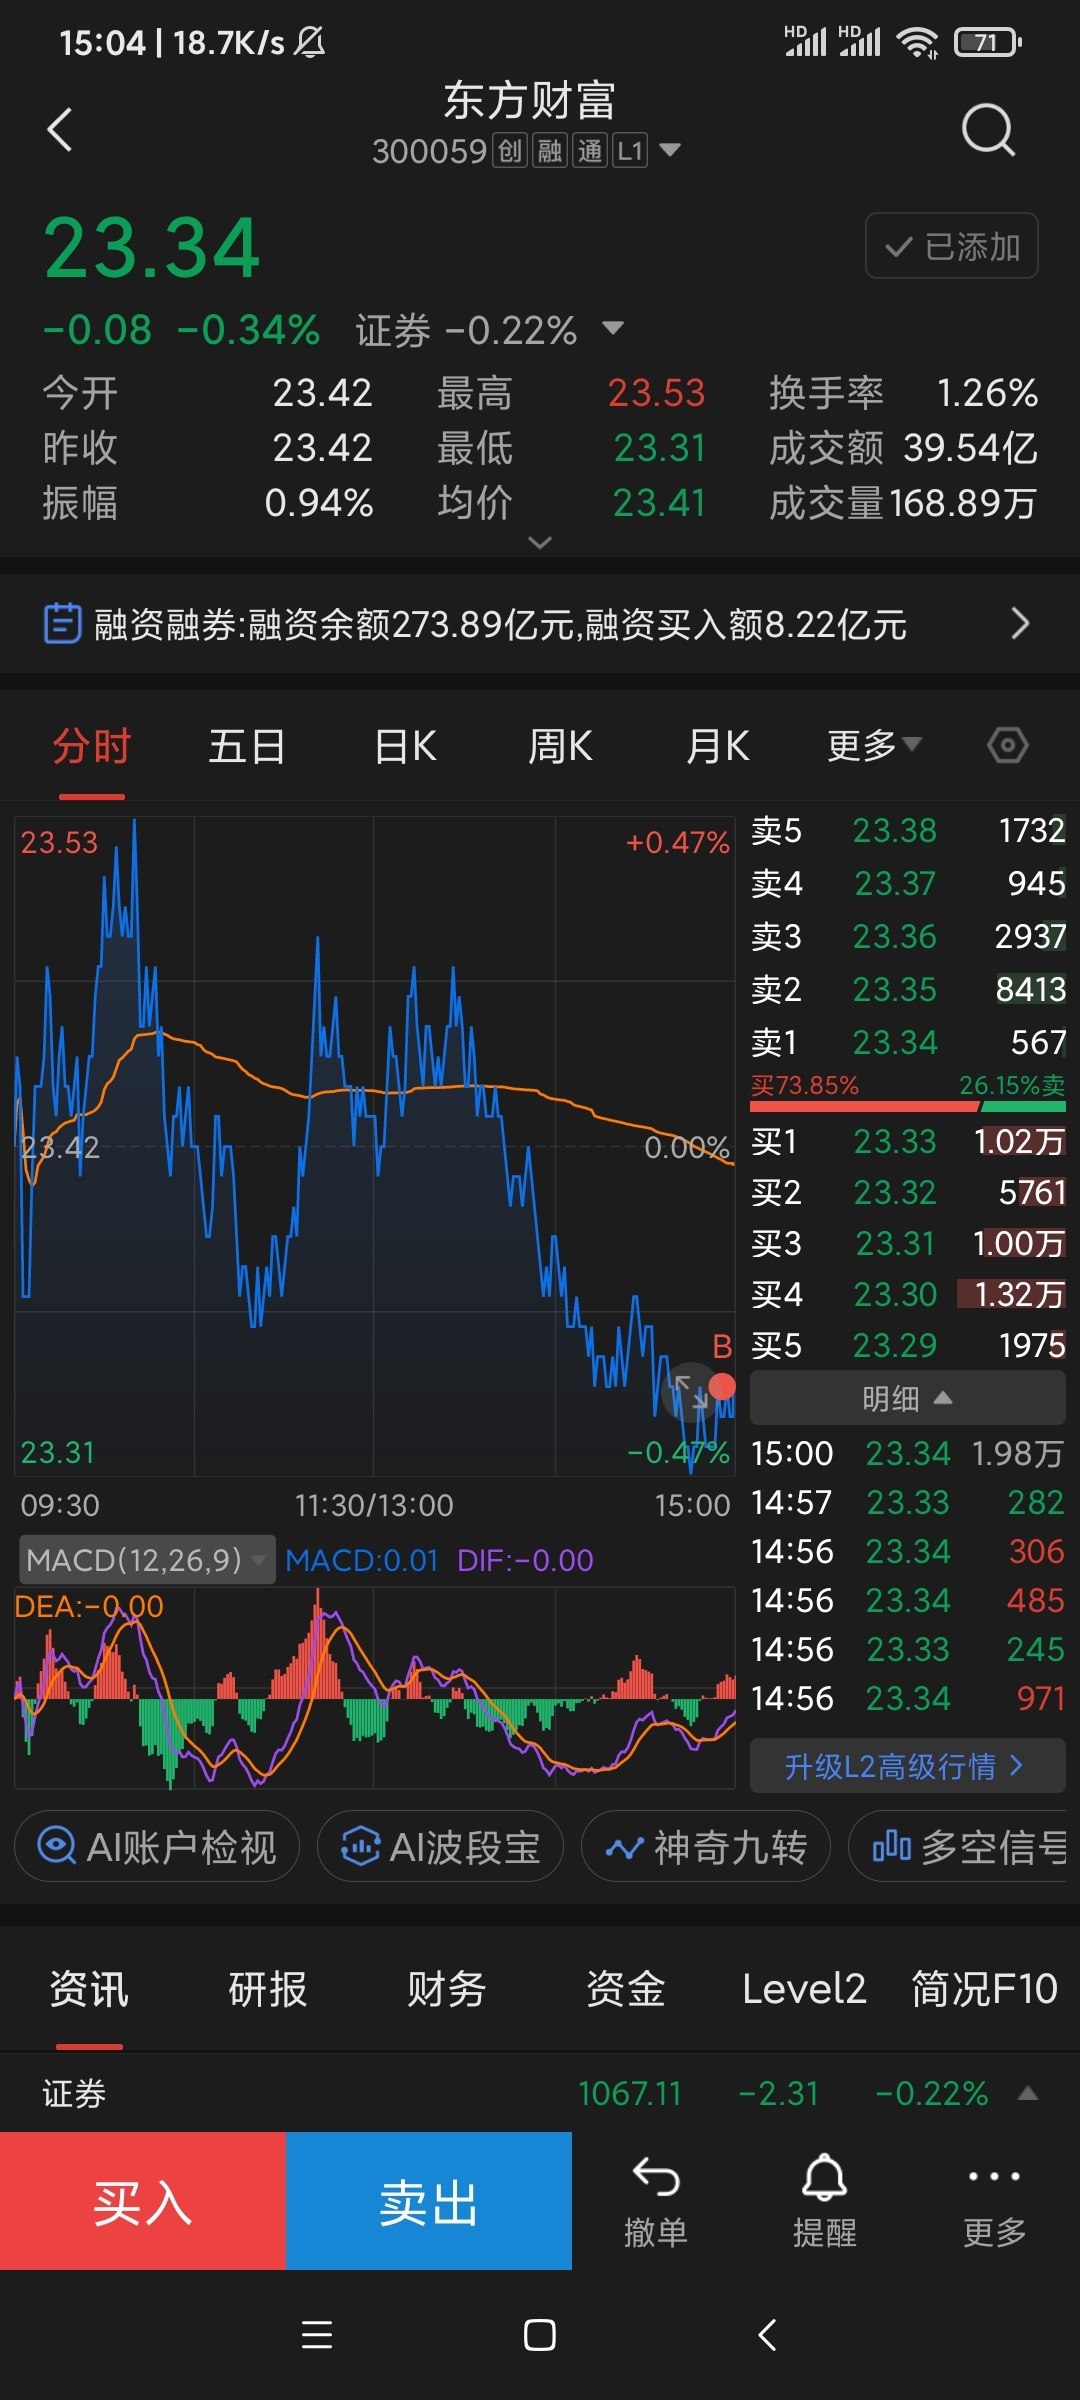1080x2400 pixels.
Task: Select the 资讯 news tab
Action: (x=89, y=1989)
